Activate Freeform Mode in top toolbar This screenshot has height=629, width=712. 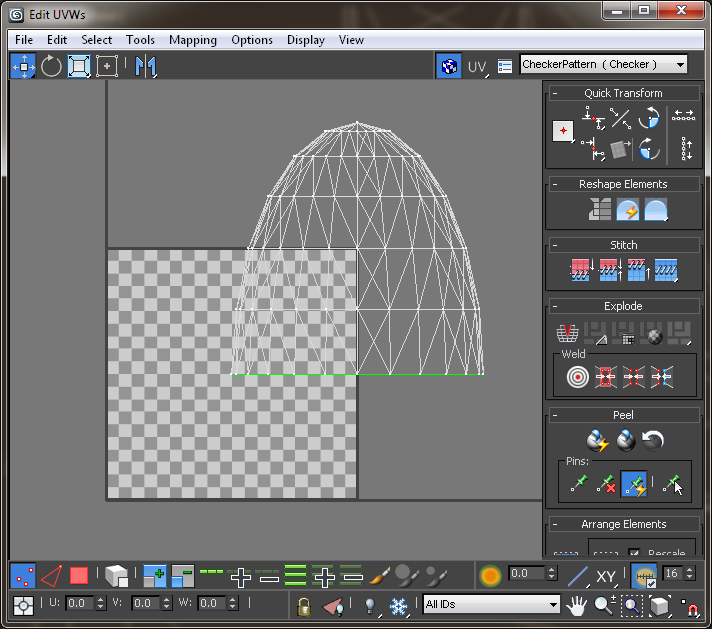(107, 66)
